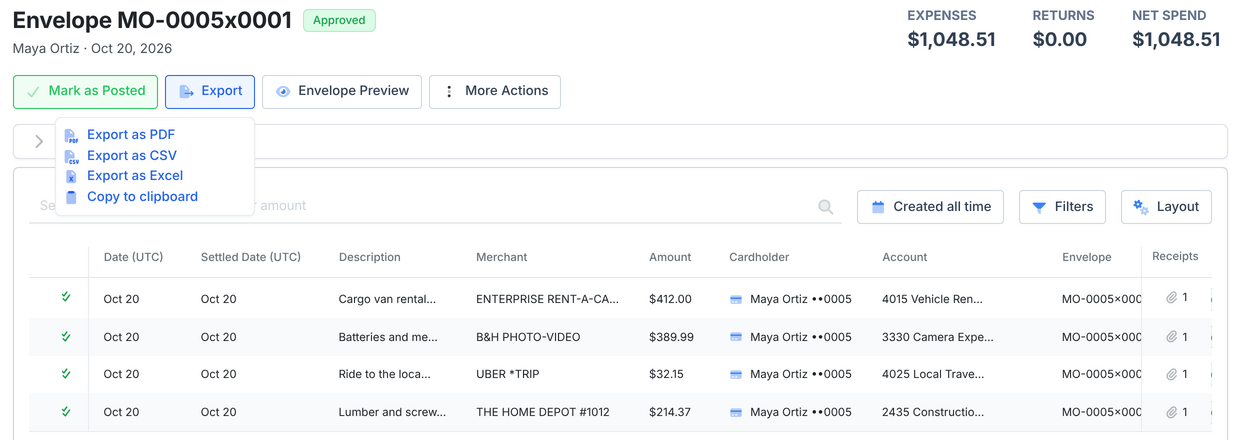The width and height of the screenshot is (1242, 440).
Task: Click the green double-check status for Cargo van rental
Action: click(x=66, y=297)
